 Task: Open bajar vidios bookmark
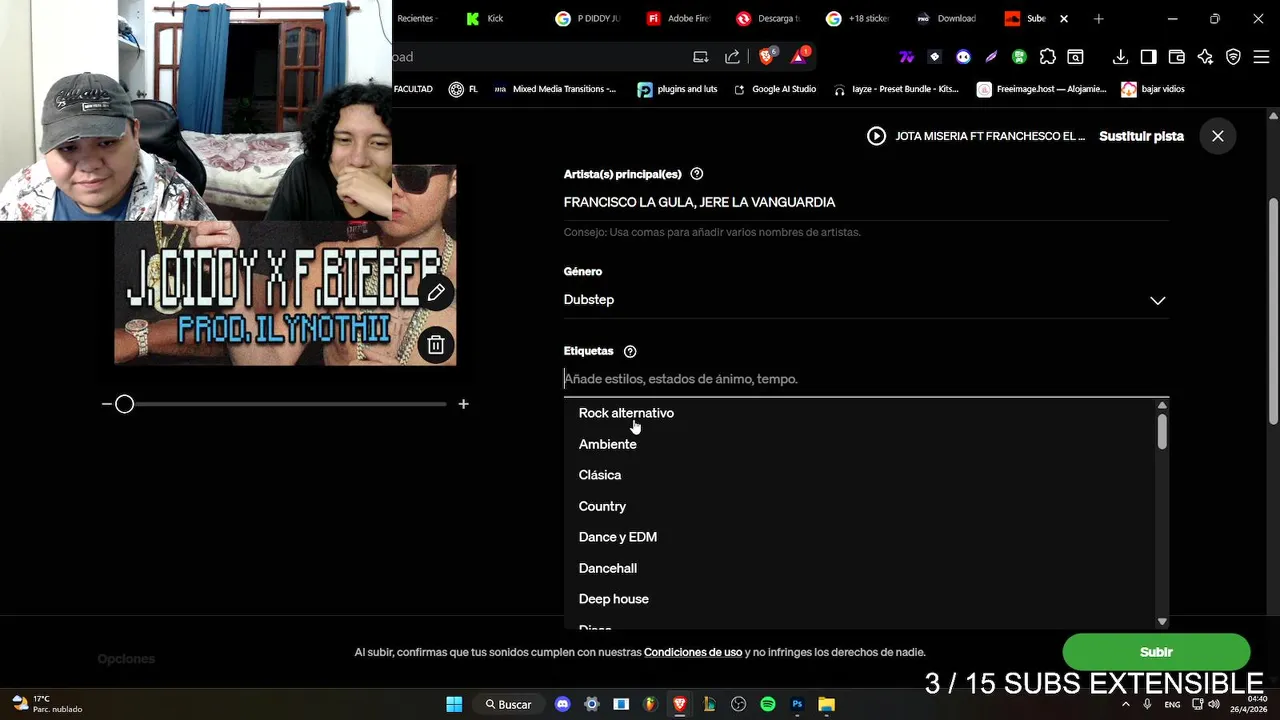click(1153, 89)
